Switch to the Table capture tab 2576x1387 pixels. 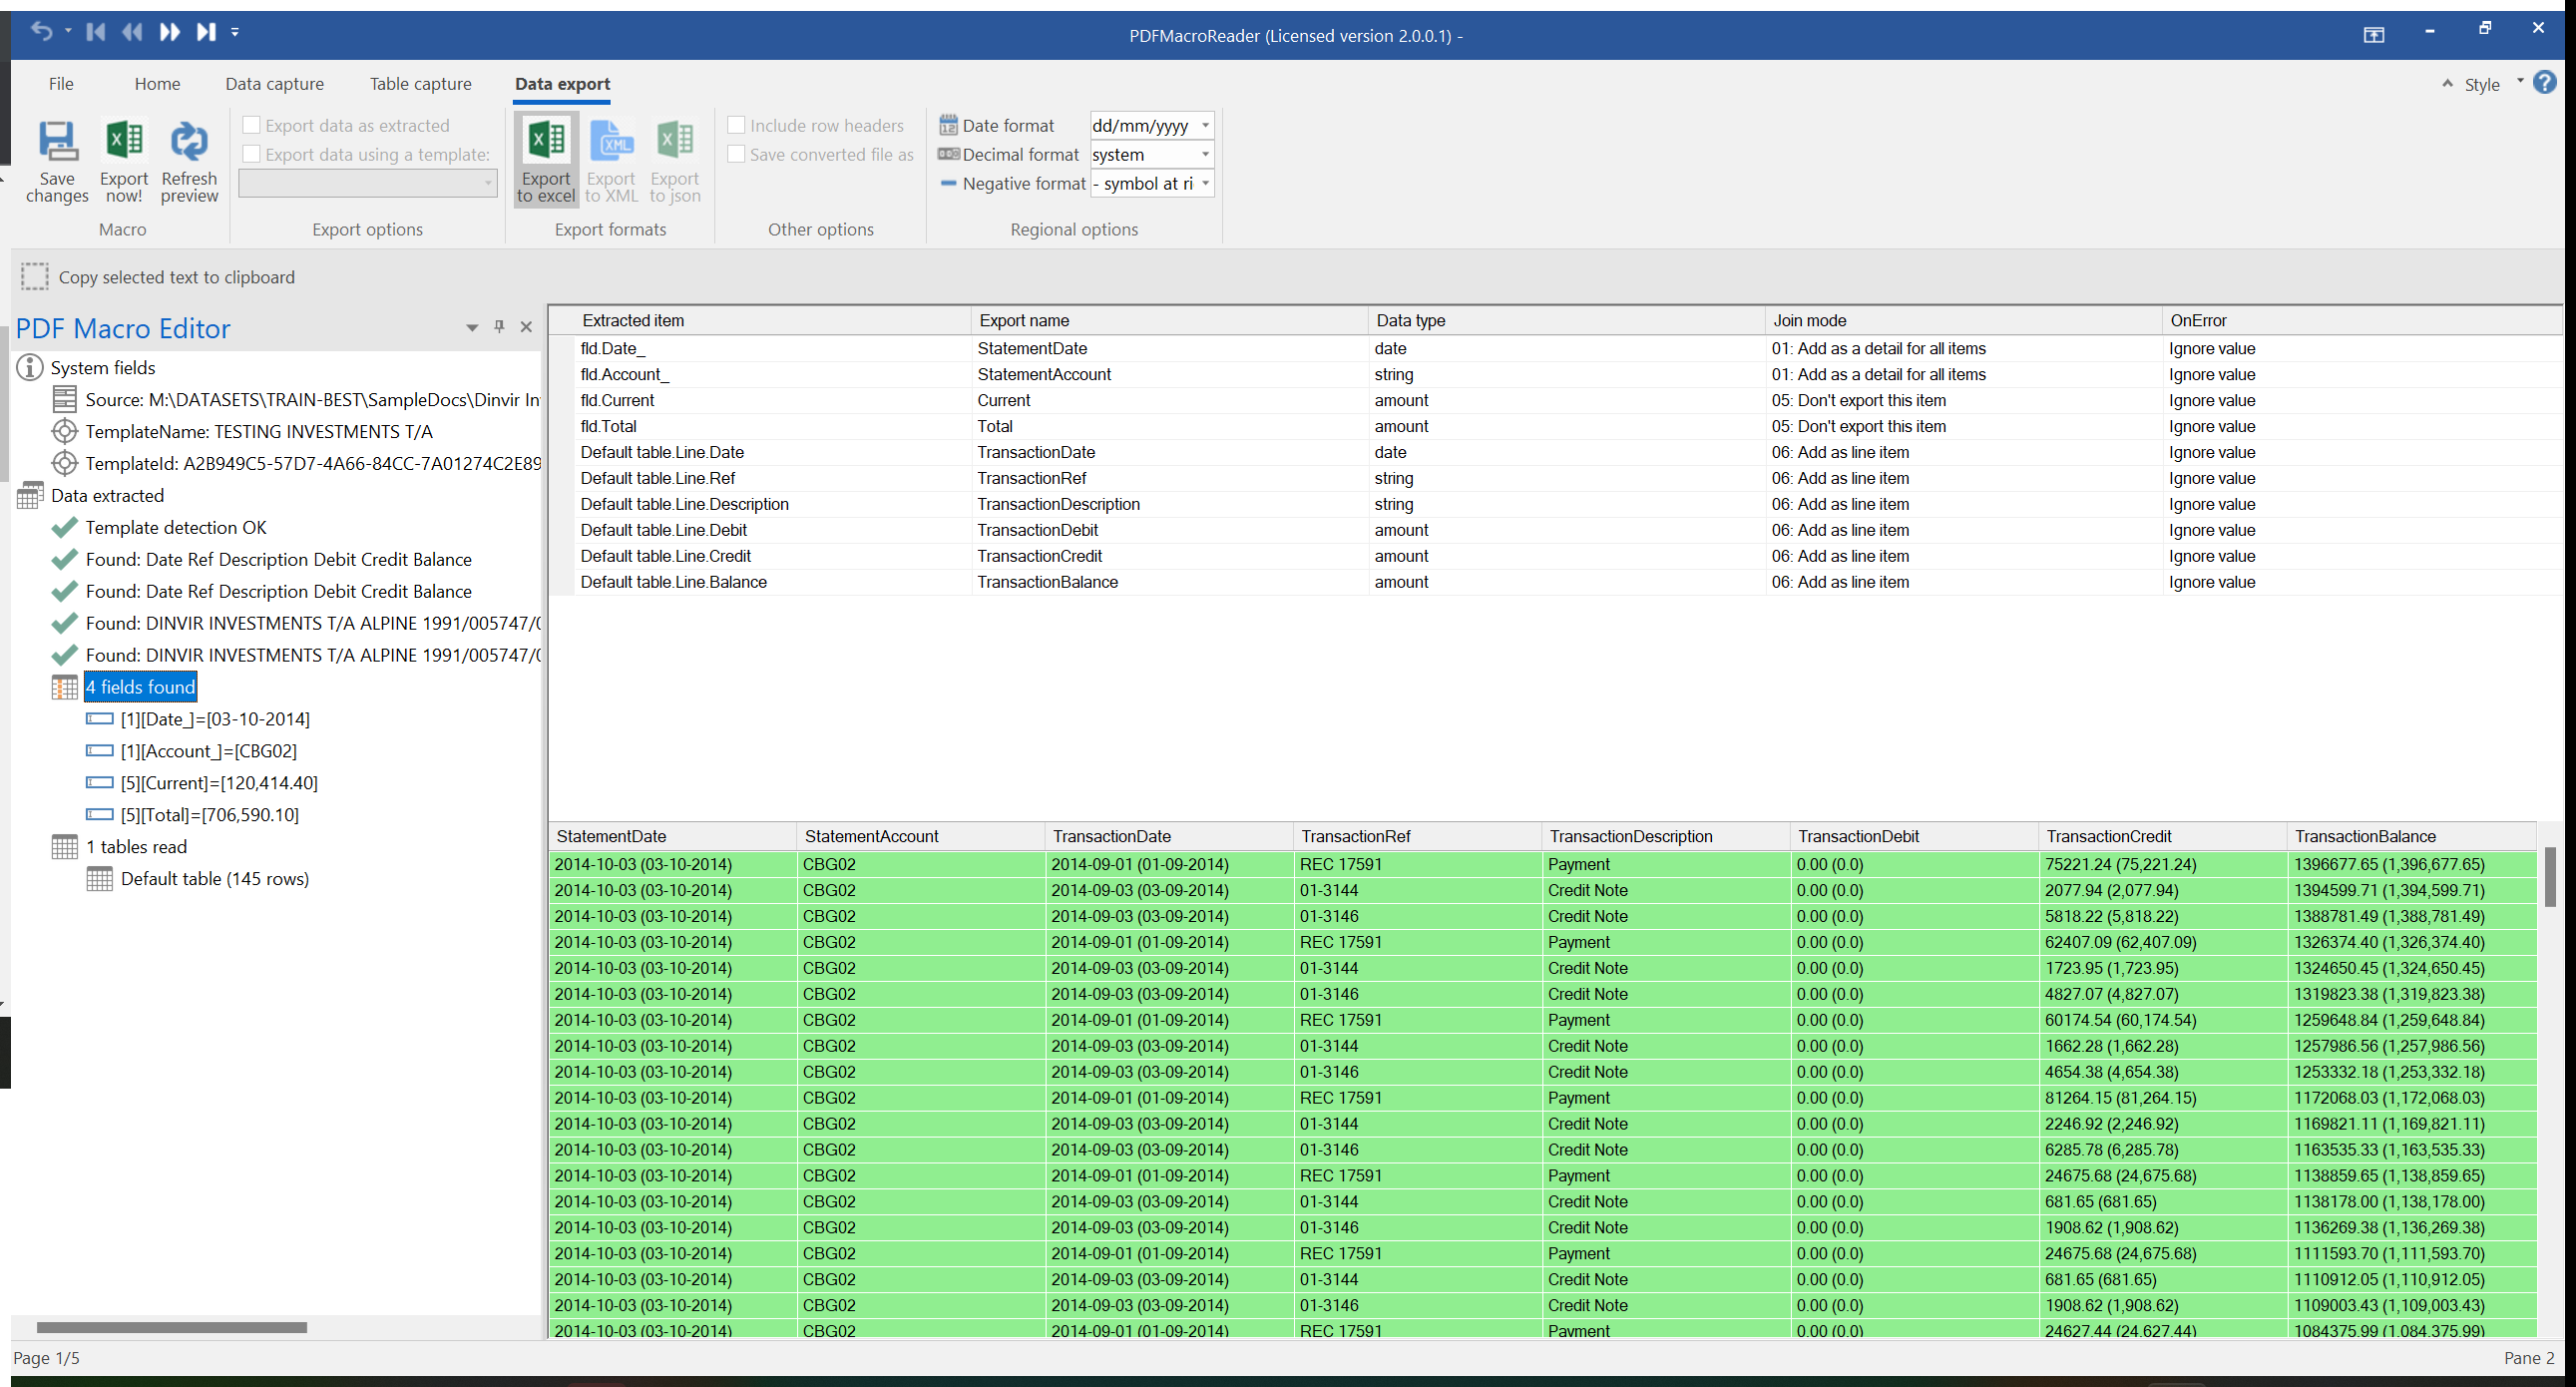pyautogui.click(x=419, y=84)
